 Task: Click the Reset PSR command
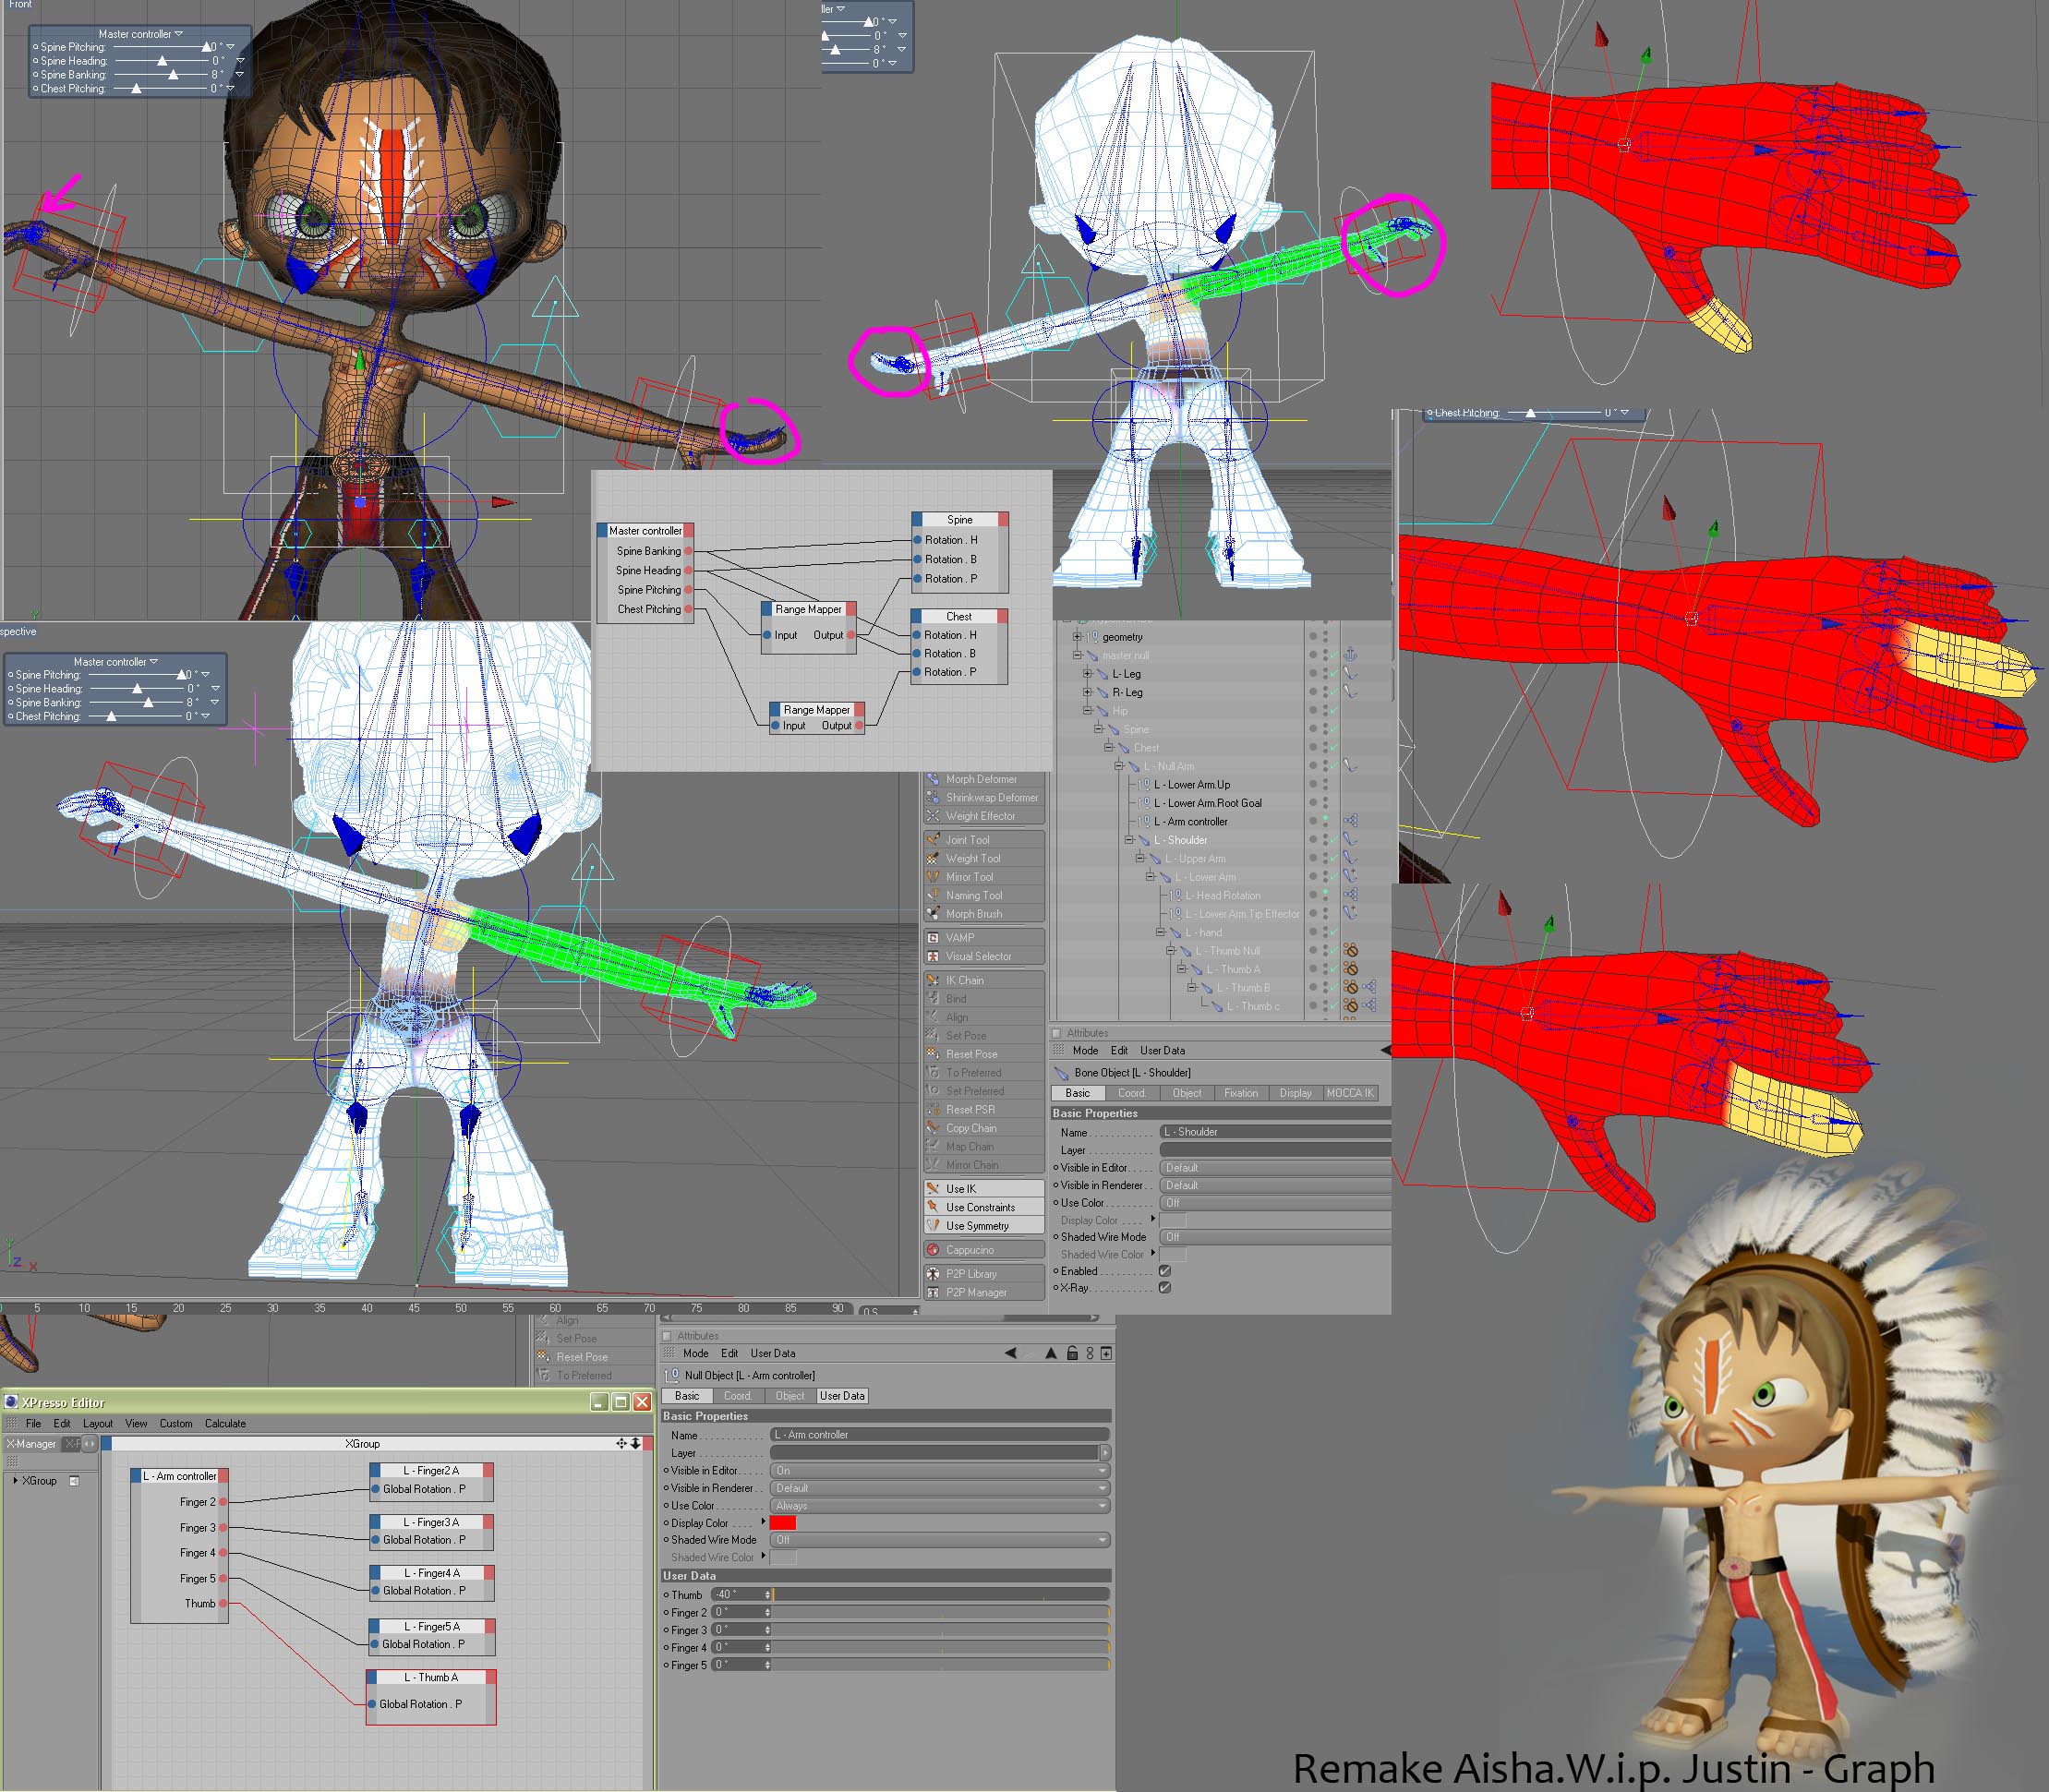(x=970, y=1109)
